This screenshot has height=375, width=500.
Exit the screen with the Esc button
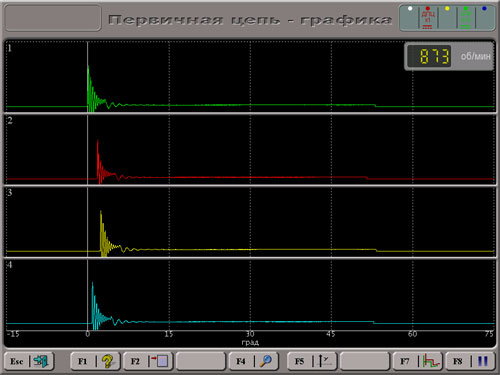tap(29, 361)
